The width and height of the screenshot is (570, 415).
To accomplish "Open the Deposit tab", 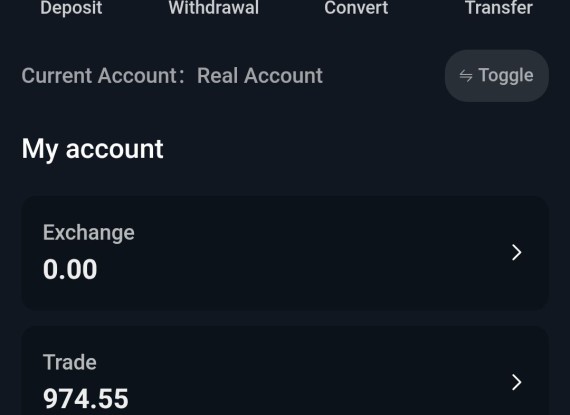I will pos(71,8).
